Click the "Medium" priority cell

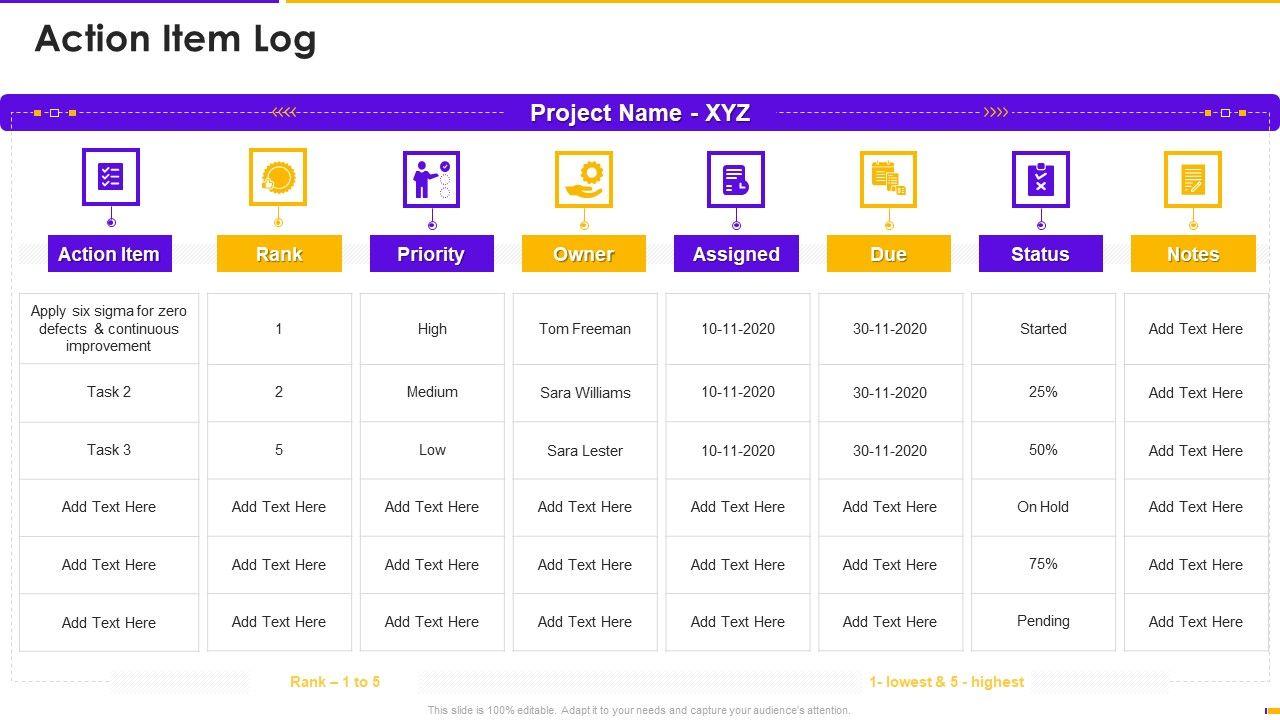[432, 392]
